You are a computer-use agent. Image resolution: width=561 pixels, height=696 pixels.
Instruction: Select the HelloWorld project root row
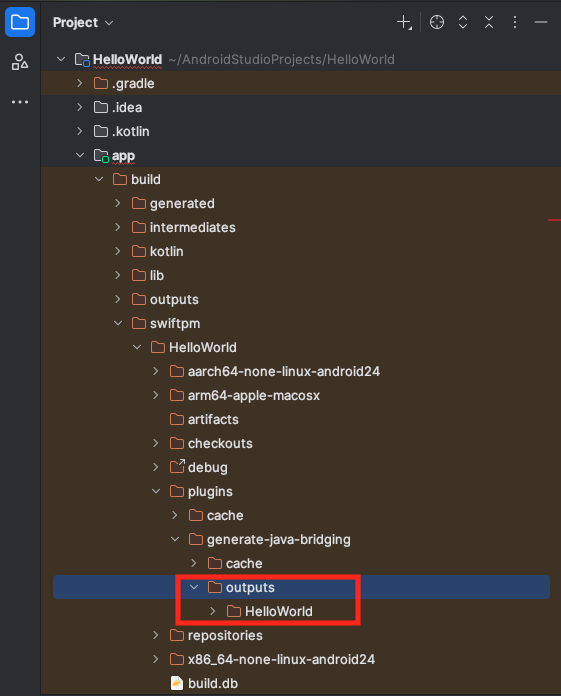(301, 59)
